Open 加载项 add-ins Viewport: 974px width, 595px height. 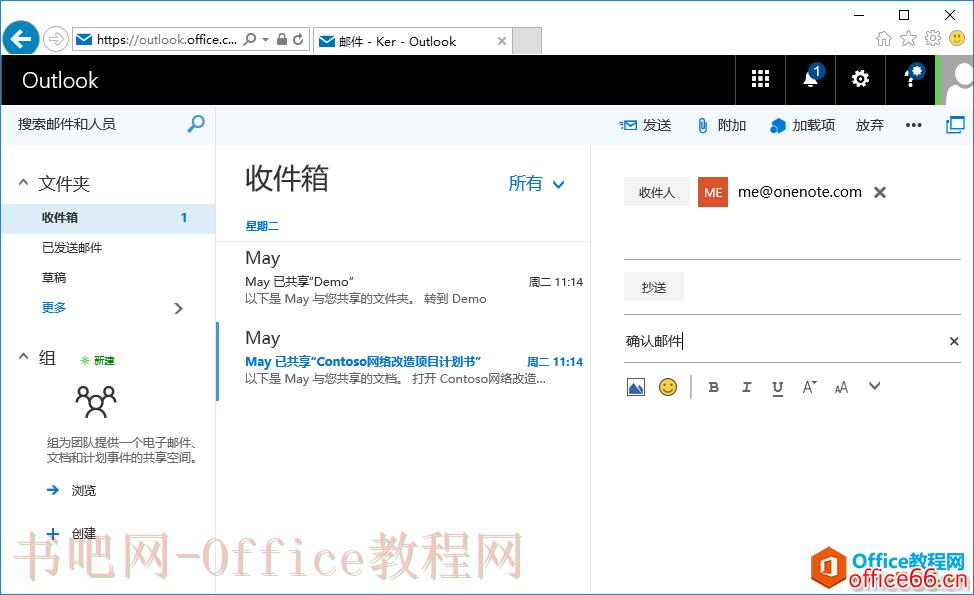point(802,125)
